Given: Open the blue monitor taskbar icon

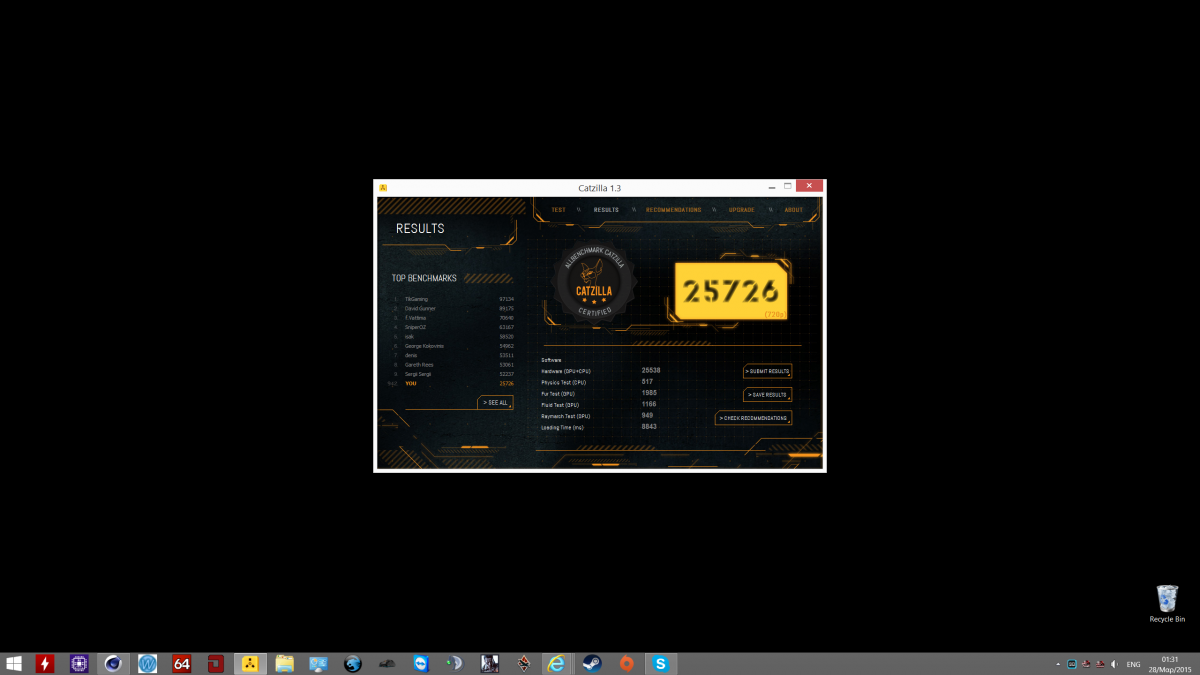Looking at the screenshot, I should point(319,663).
